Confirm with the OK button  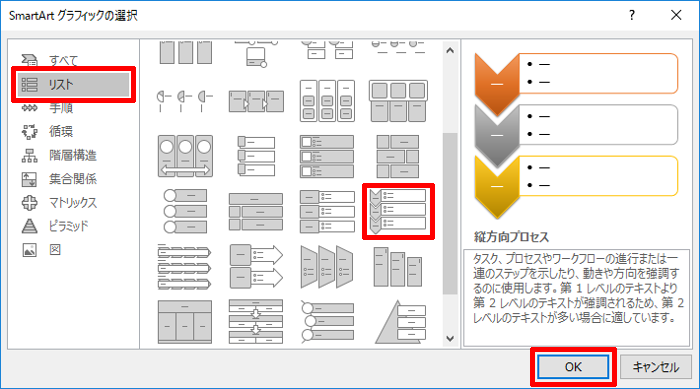[x=573, y=367]
